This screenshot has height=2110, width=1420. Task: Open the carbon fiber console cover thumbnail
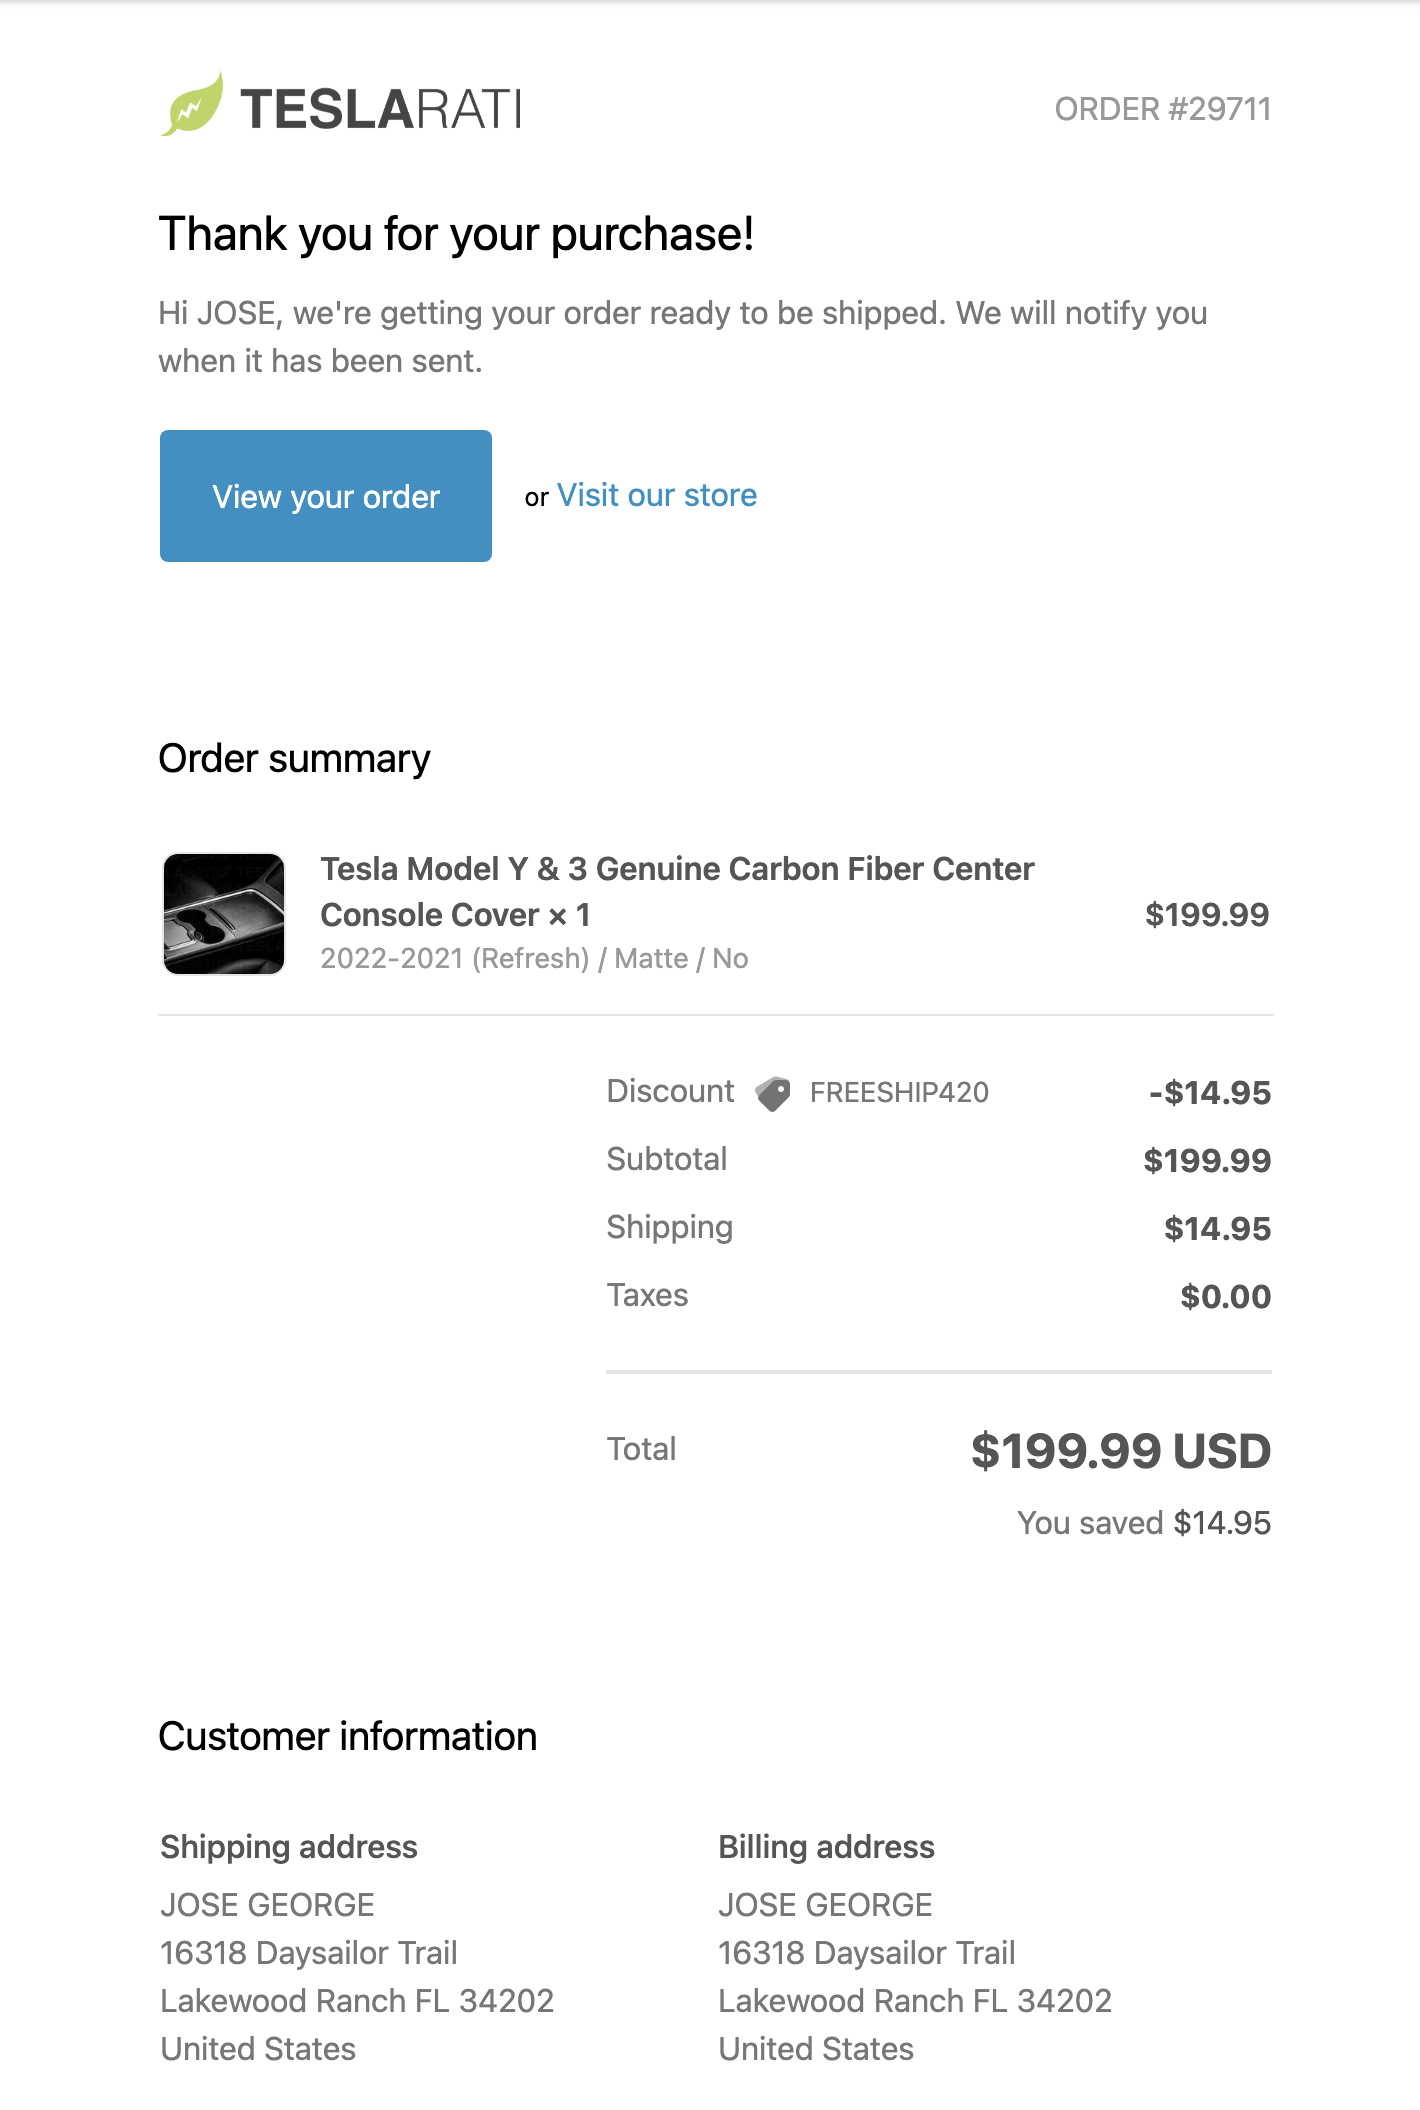click(224, 913)
